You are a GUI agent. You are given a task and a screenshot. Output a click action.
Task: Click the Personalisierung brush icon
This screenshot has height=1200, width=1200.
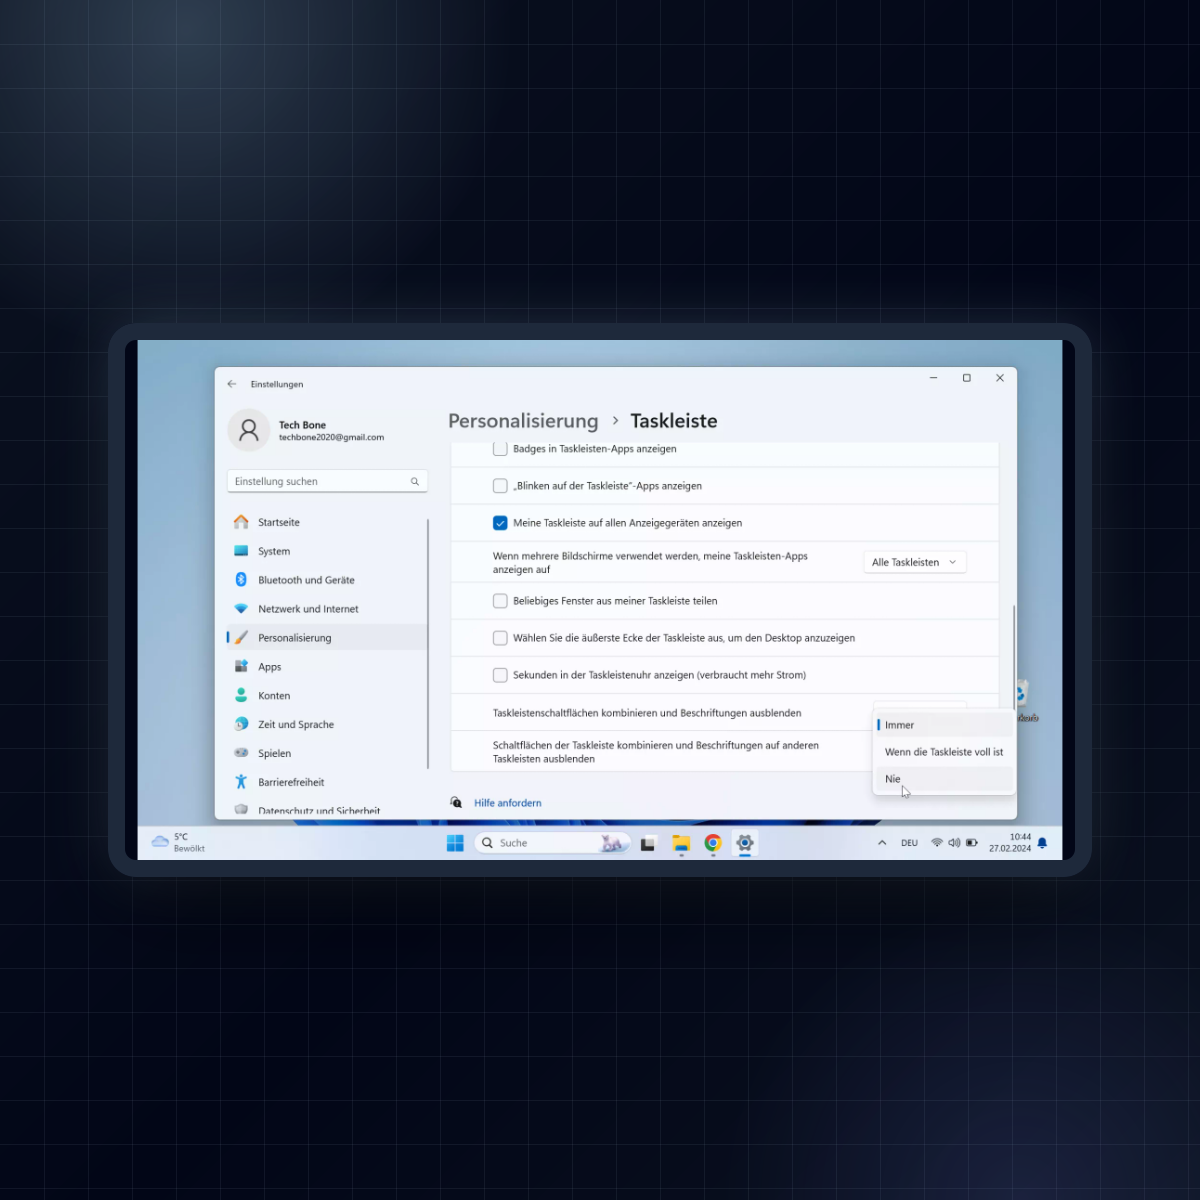241,638
